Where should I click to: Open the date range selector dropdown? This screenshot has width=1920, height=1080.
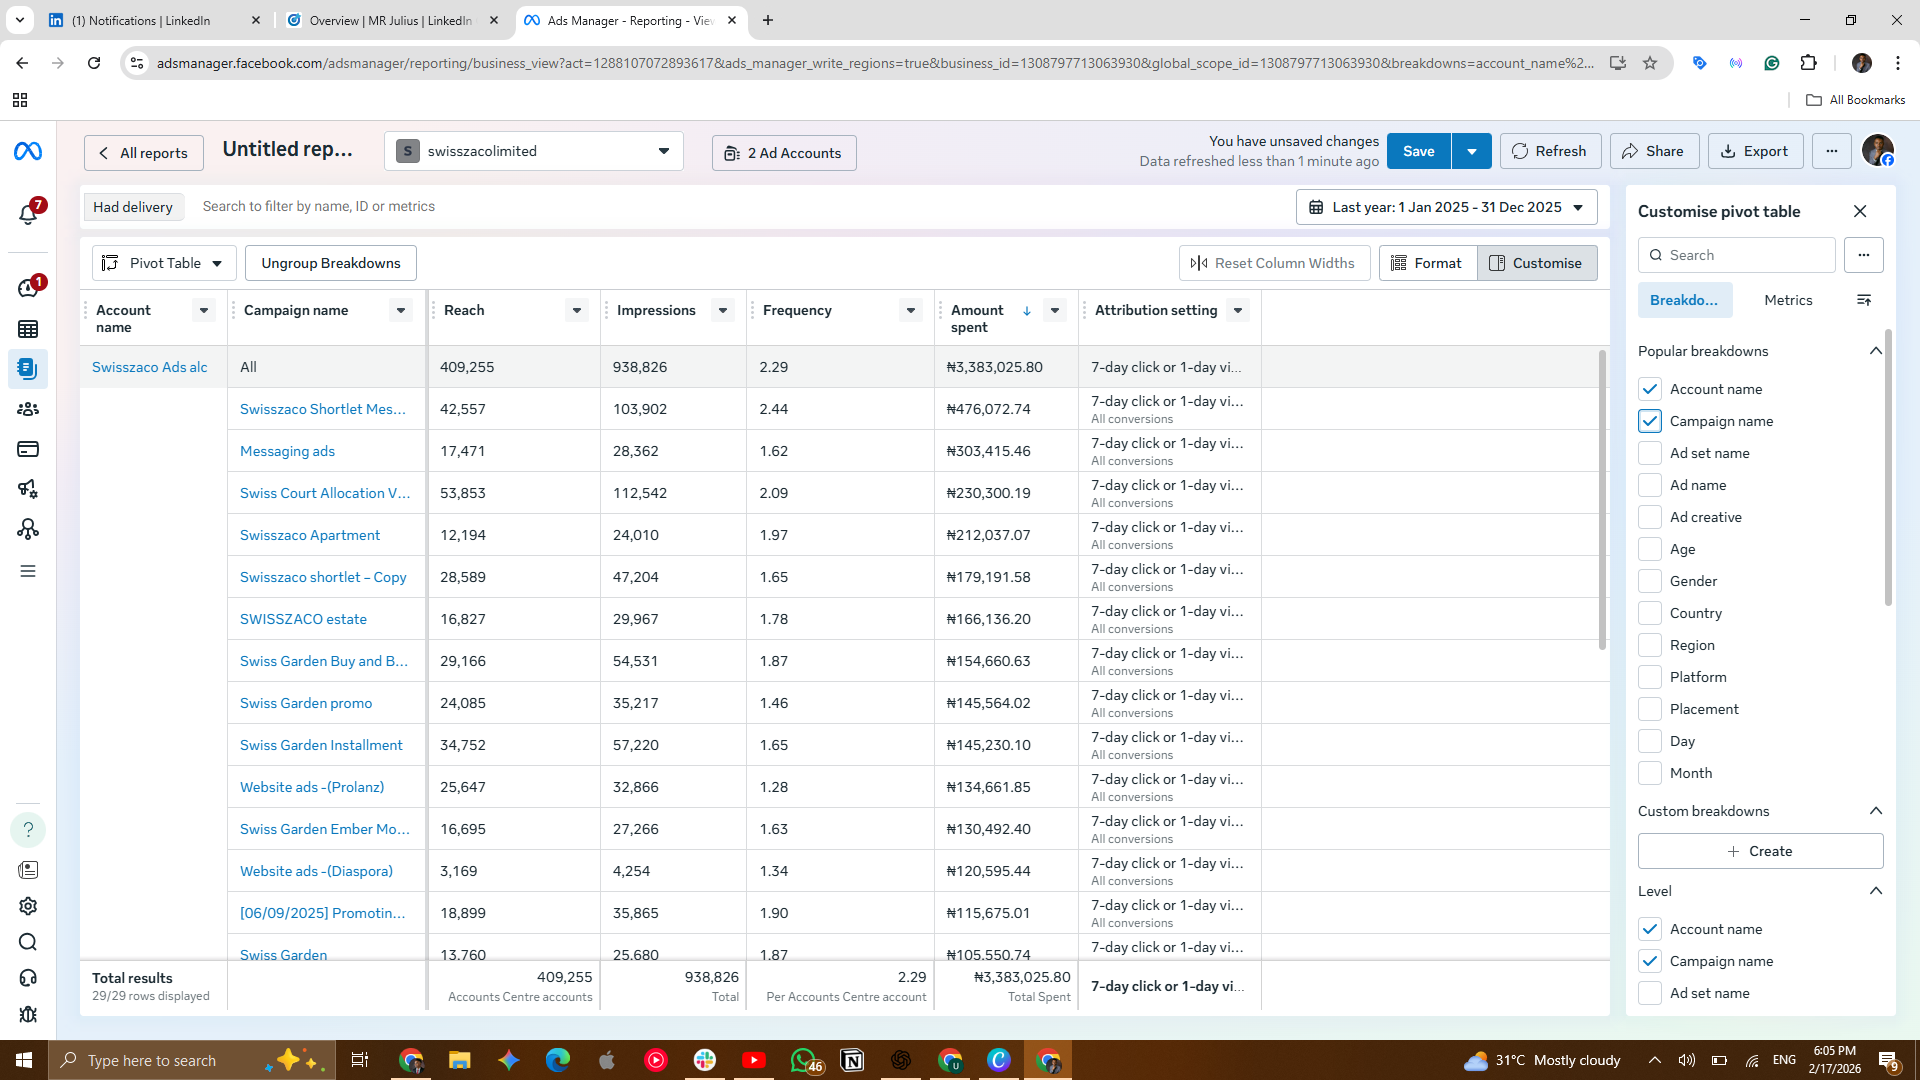pos(1446,207)
